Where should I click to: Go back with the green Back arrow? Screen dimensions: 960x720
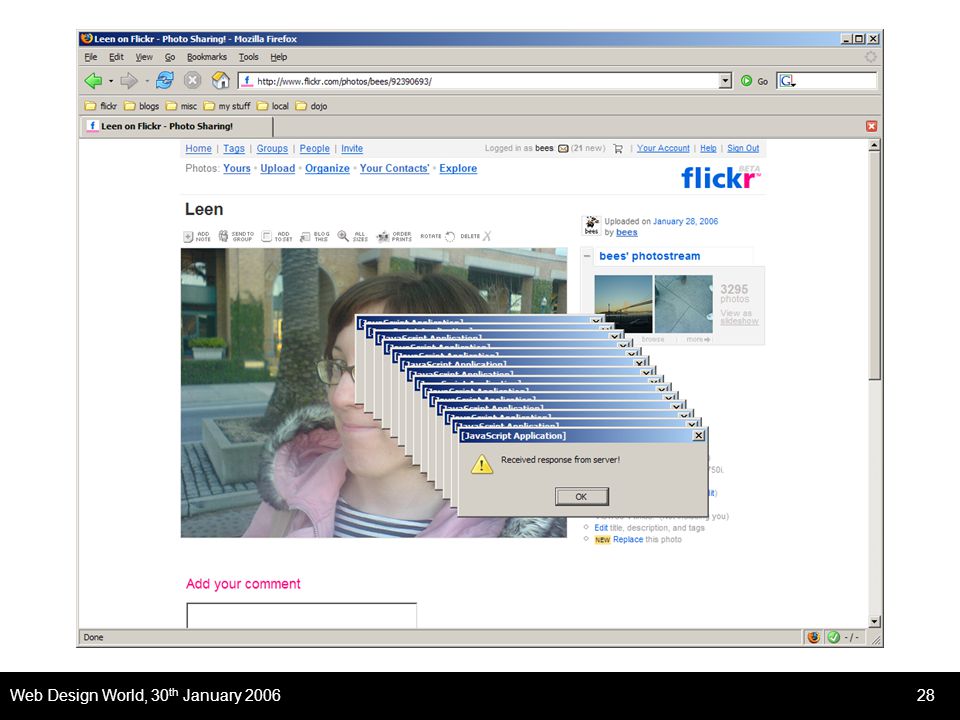coord(94,81)
